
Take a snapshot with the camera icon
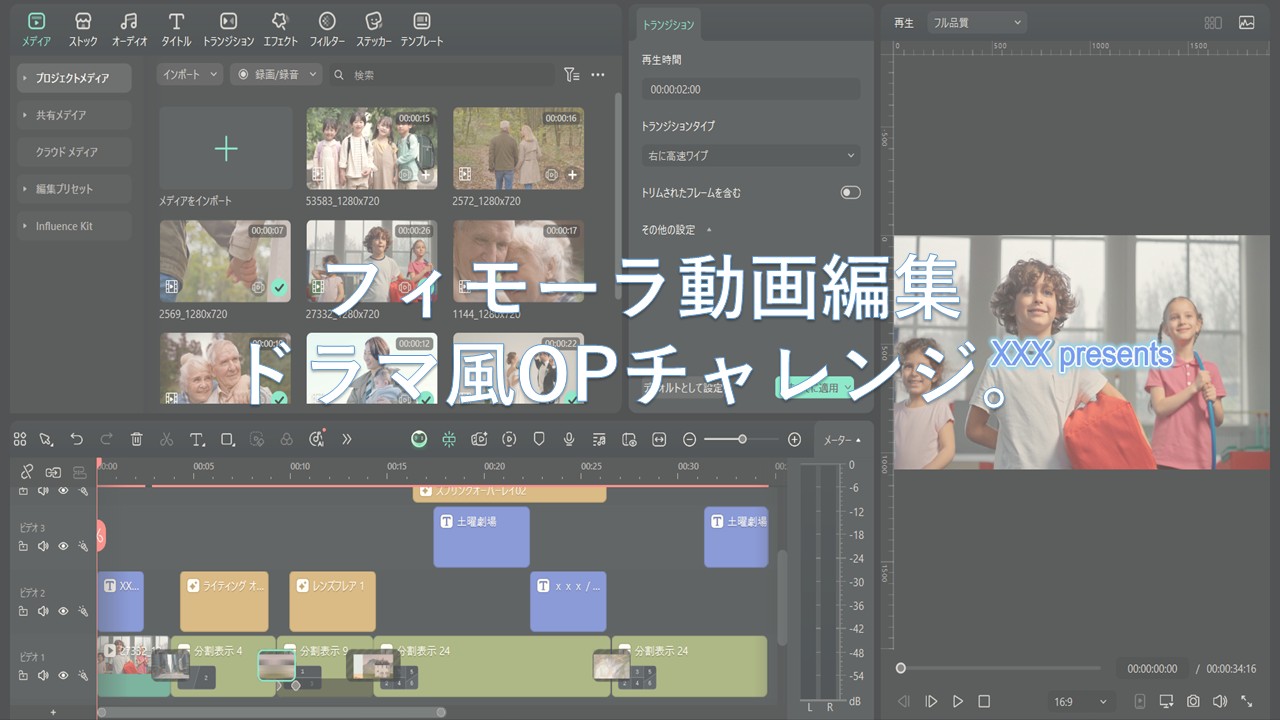click(x=1193, y=701)
